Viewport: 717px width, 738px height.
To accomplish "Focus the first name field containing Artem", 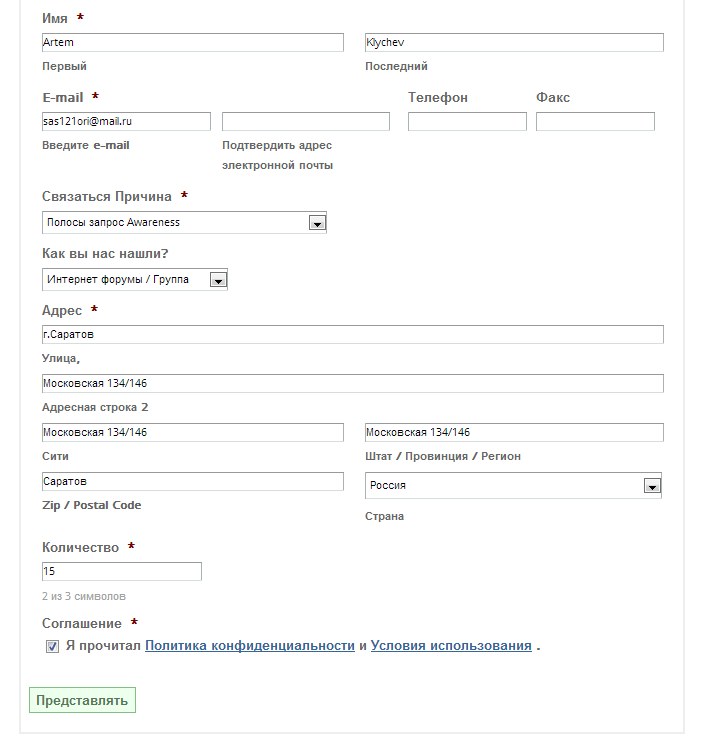I will point(193,42).
